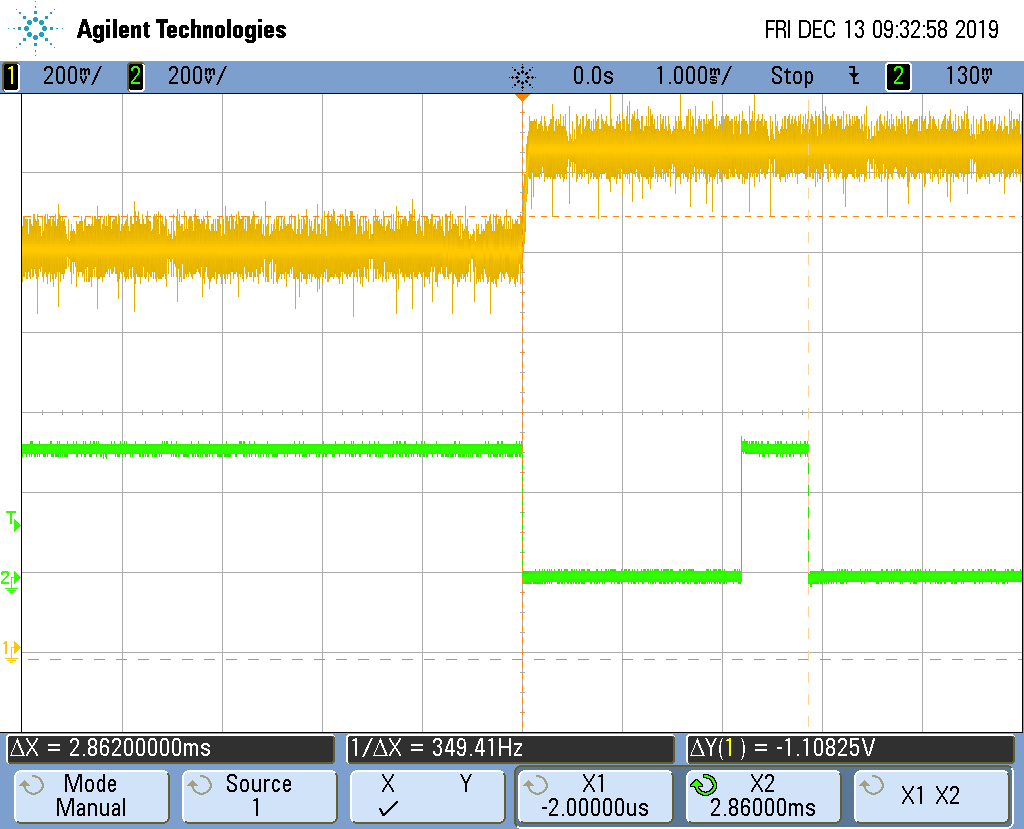1024x829 pixels.
Task: Select the X1 X2 linked cursors softkey
Action: click(x=931, y=796)
